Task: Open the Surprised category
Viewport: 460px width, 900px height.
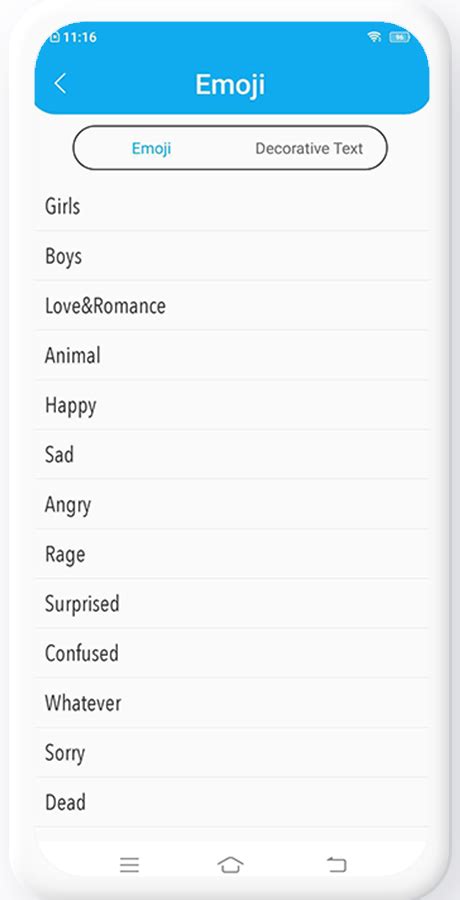Action: pyautogui.click(x=232, y=604)
